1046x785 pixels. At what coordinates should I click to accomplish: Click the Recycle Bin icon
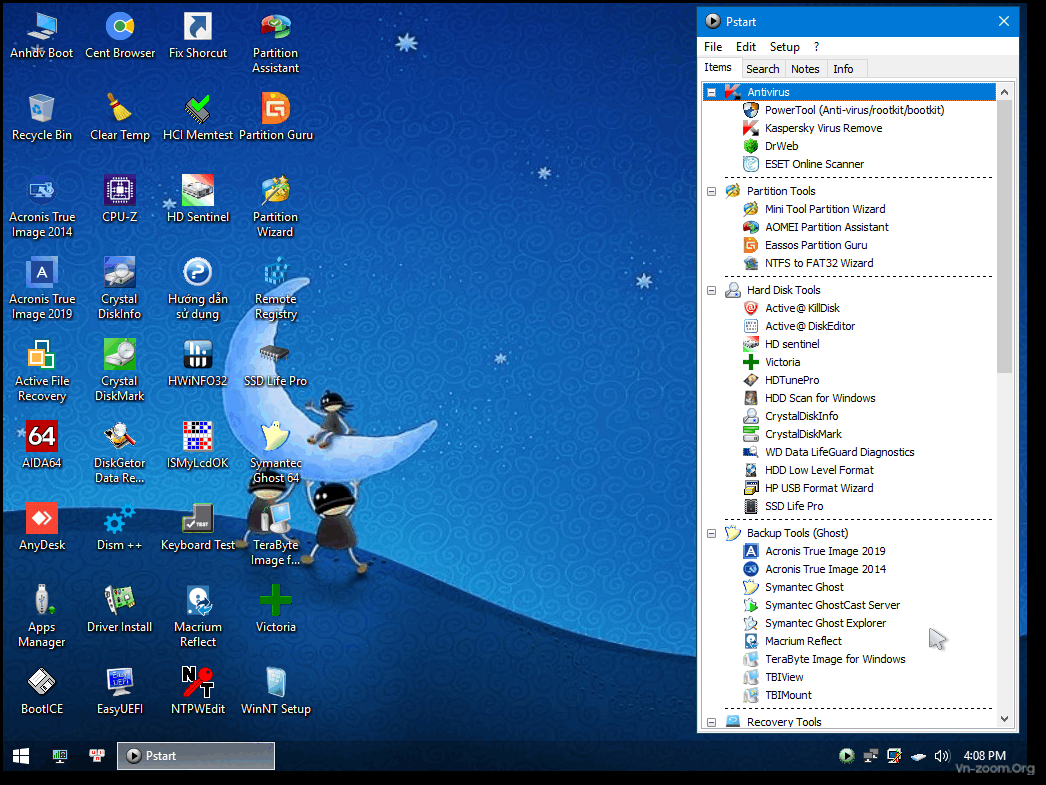tap(41, 109)
